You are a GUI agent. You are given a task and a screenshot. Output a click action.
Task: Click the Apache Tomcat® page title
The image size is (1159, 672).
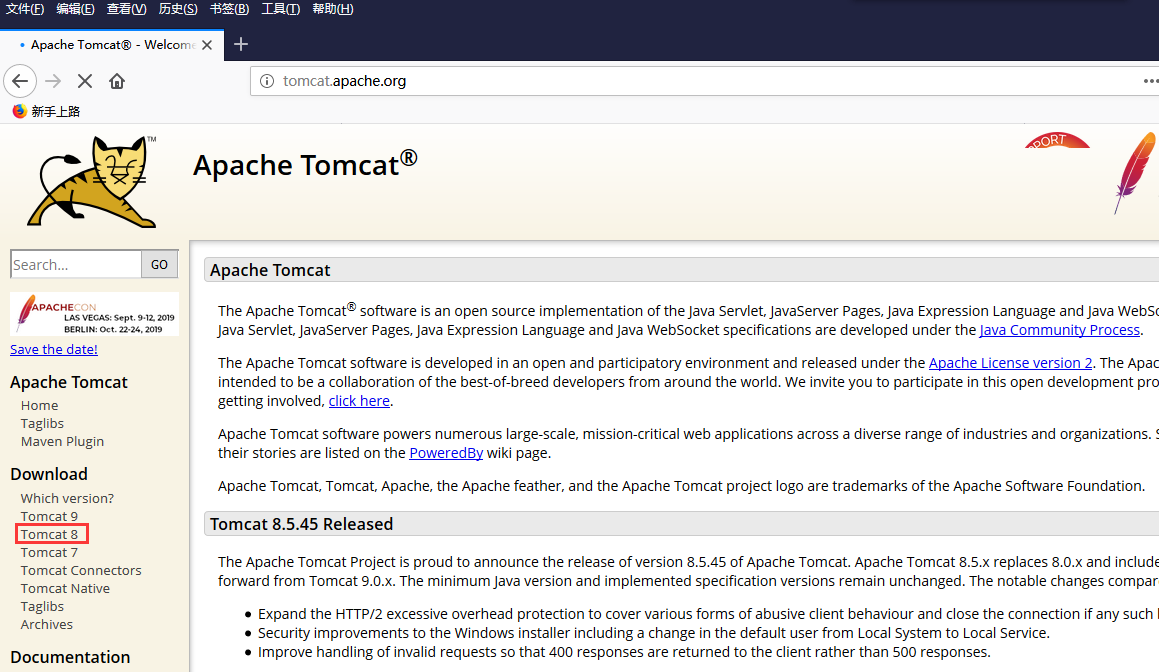tap(305, 163)
